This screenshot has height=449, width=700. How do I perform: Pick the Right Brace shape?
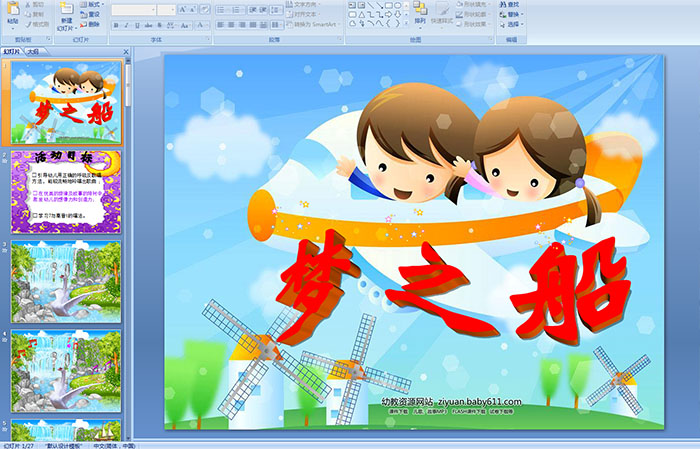[397, 23]
